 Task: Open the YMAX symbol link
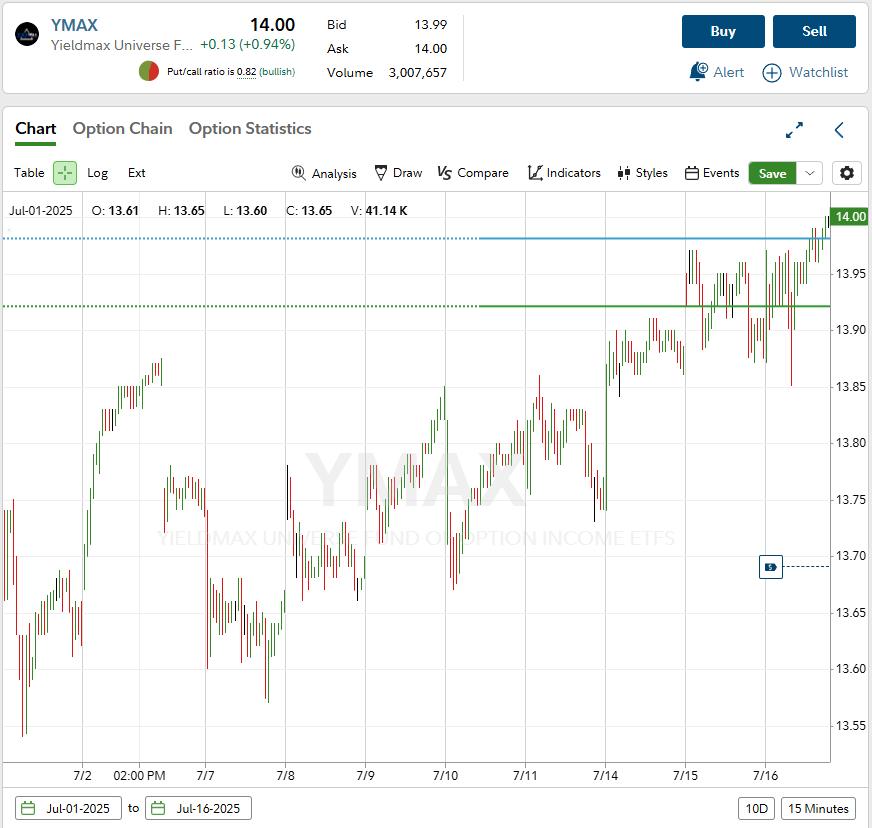pos(74,25)
